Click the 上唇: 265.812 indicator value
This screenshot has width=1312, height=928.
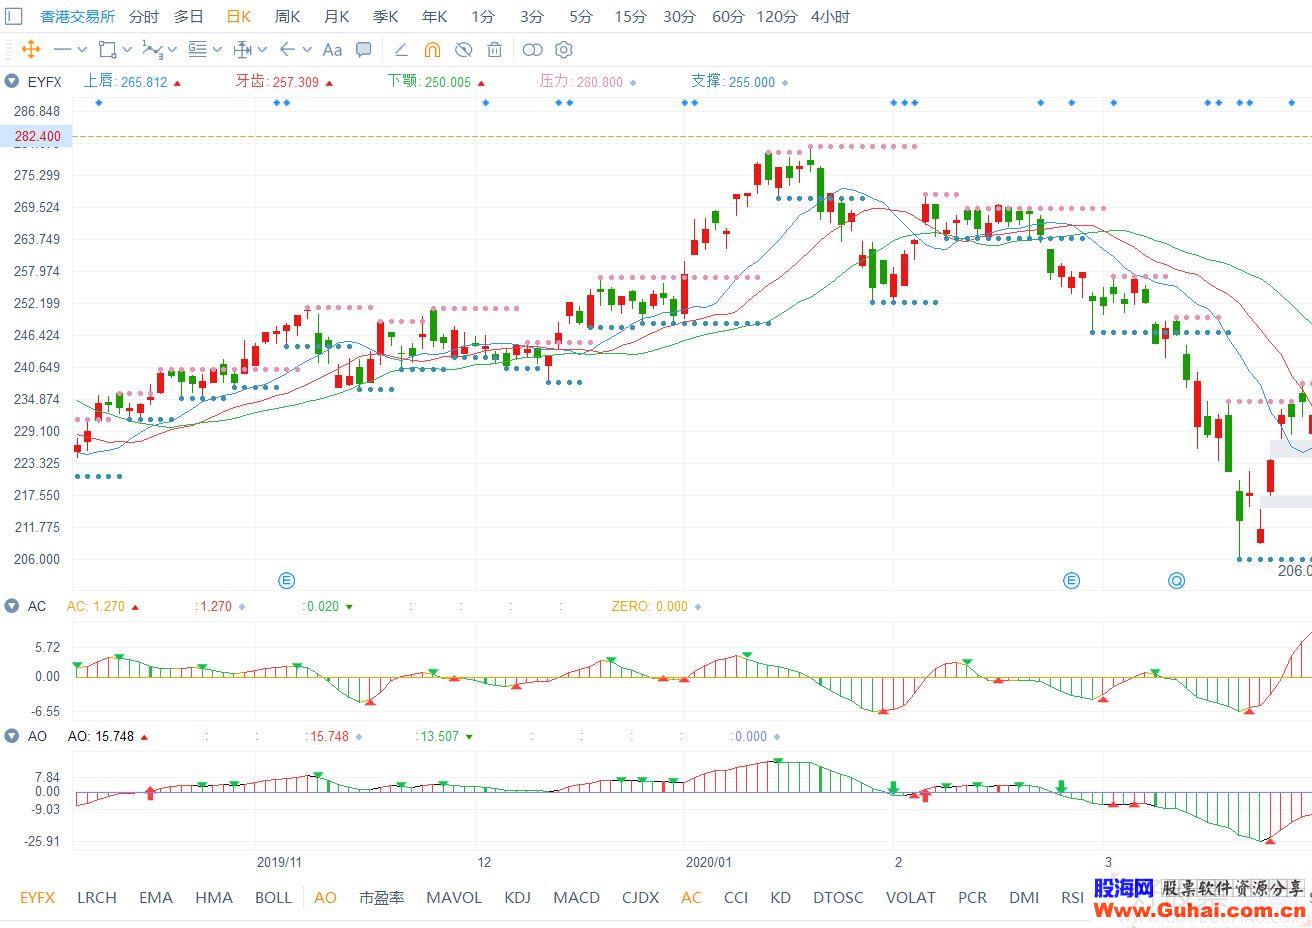(x=125, y=82)
